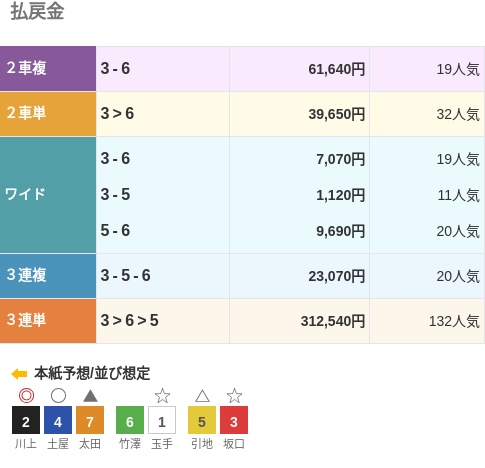Click the teal ワイド row header
Screen dimensions: 485x468
point(48,195)
